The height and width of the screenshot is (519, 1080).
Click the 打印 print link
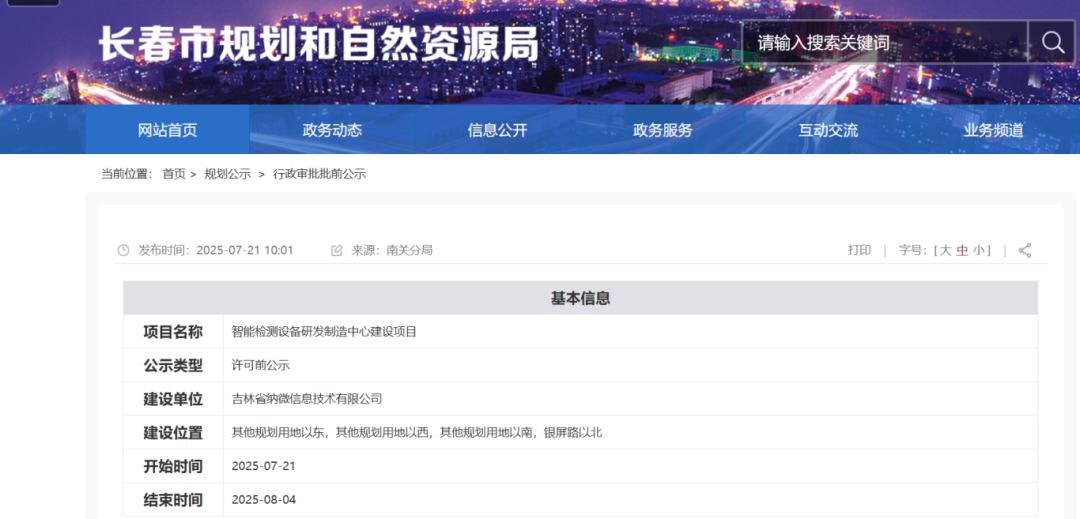[x=859, y=251]
